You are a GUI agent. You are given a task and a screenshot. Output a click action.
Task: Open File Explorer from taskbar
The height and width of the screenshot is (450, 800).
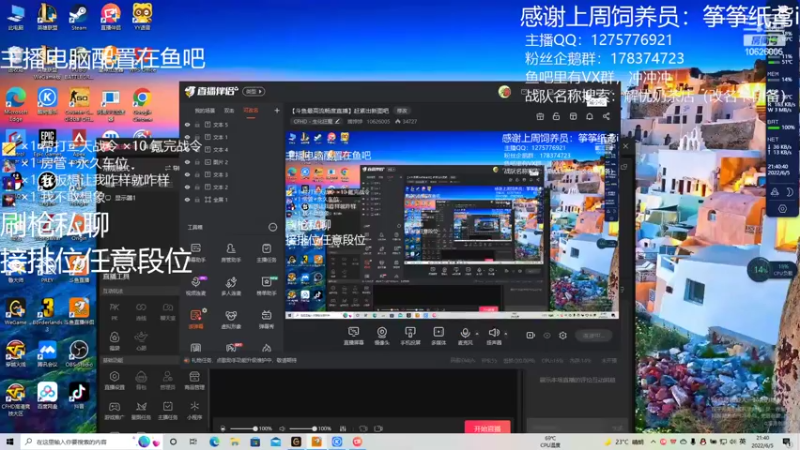click(234, 441)
